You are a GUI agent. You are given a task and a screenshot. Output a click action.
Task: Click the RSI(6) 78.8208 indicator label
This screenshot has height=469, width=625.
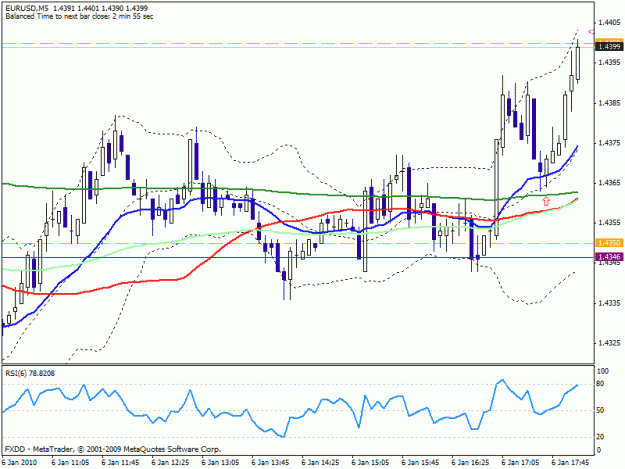[30, 373]
